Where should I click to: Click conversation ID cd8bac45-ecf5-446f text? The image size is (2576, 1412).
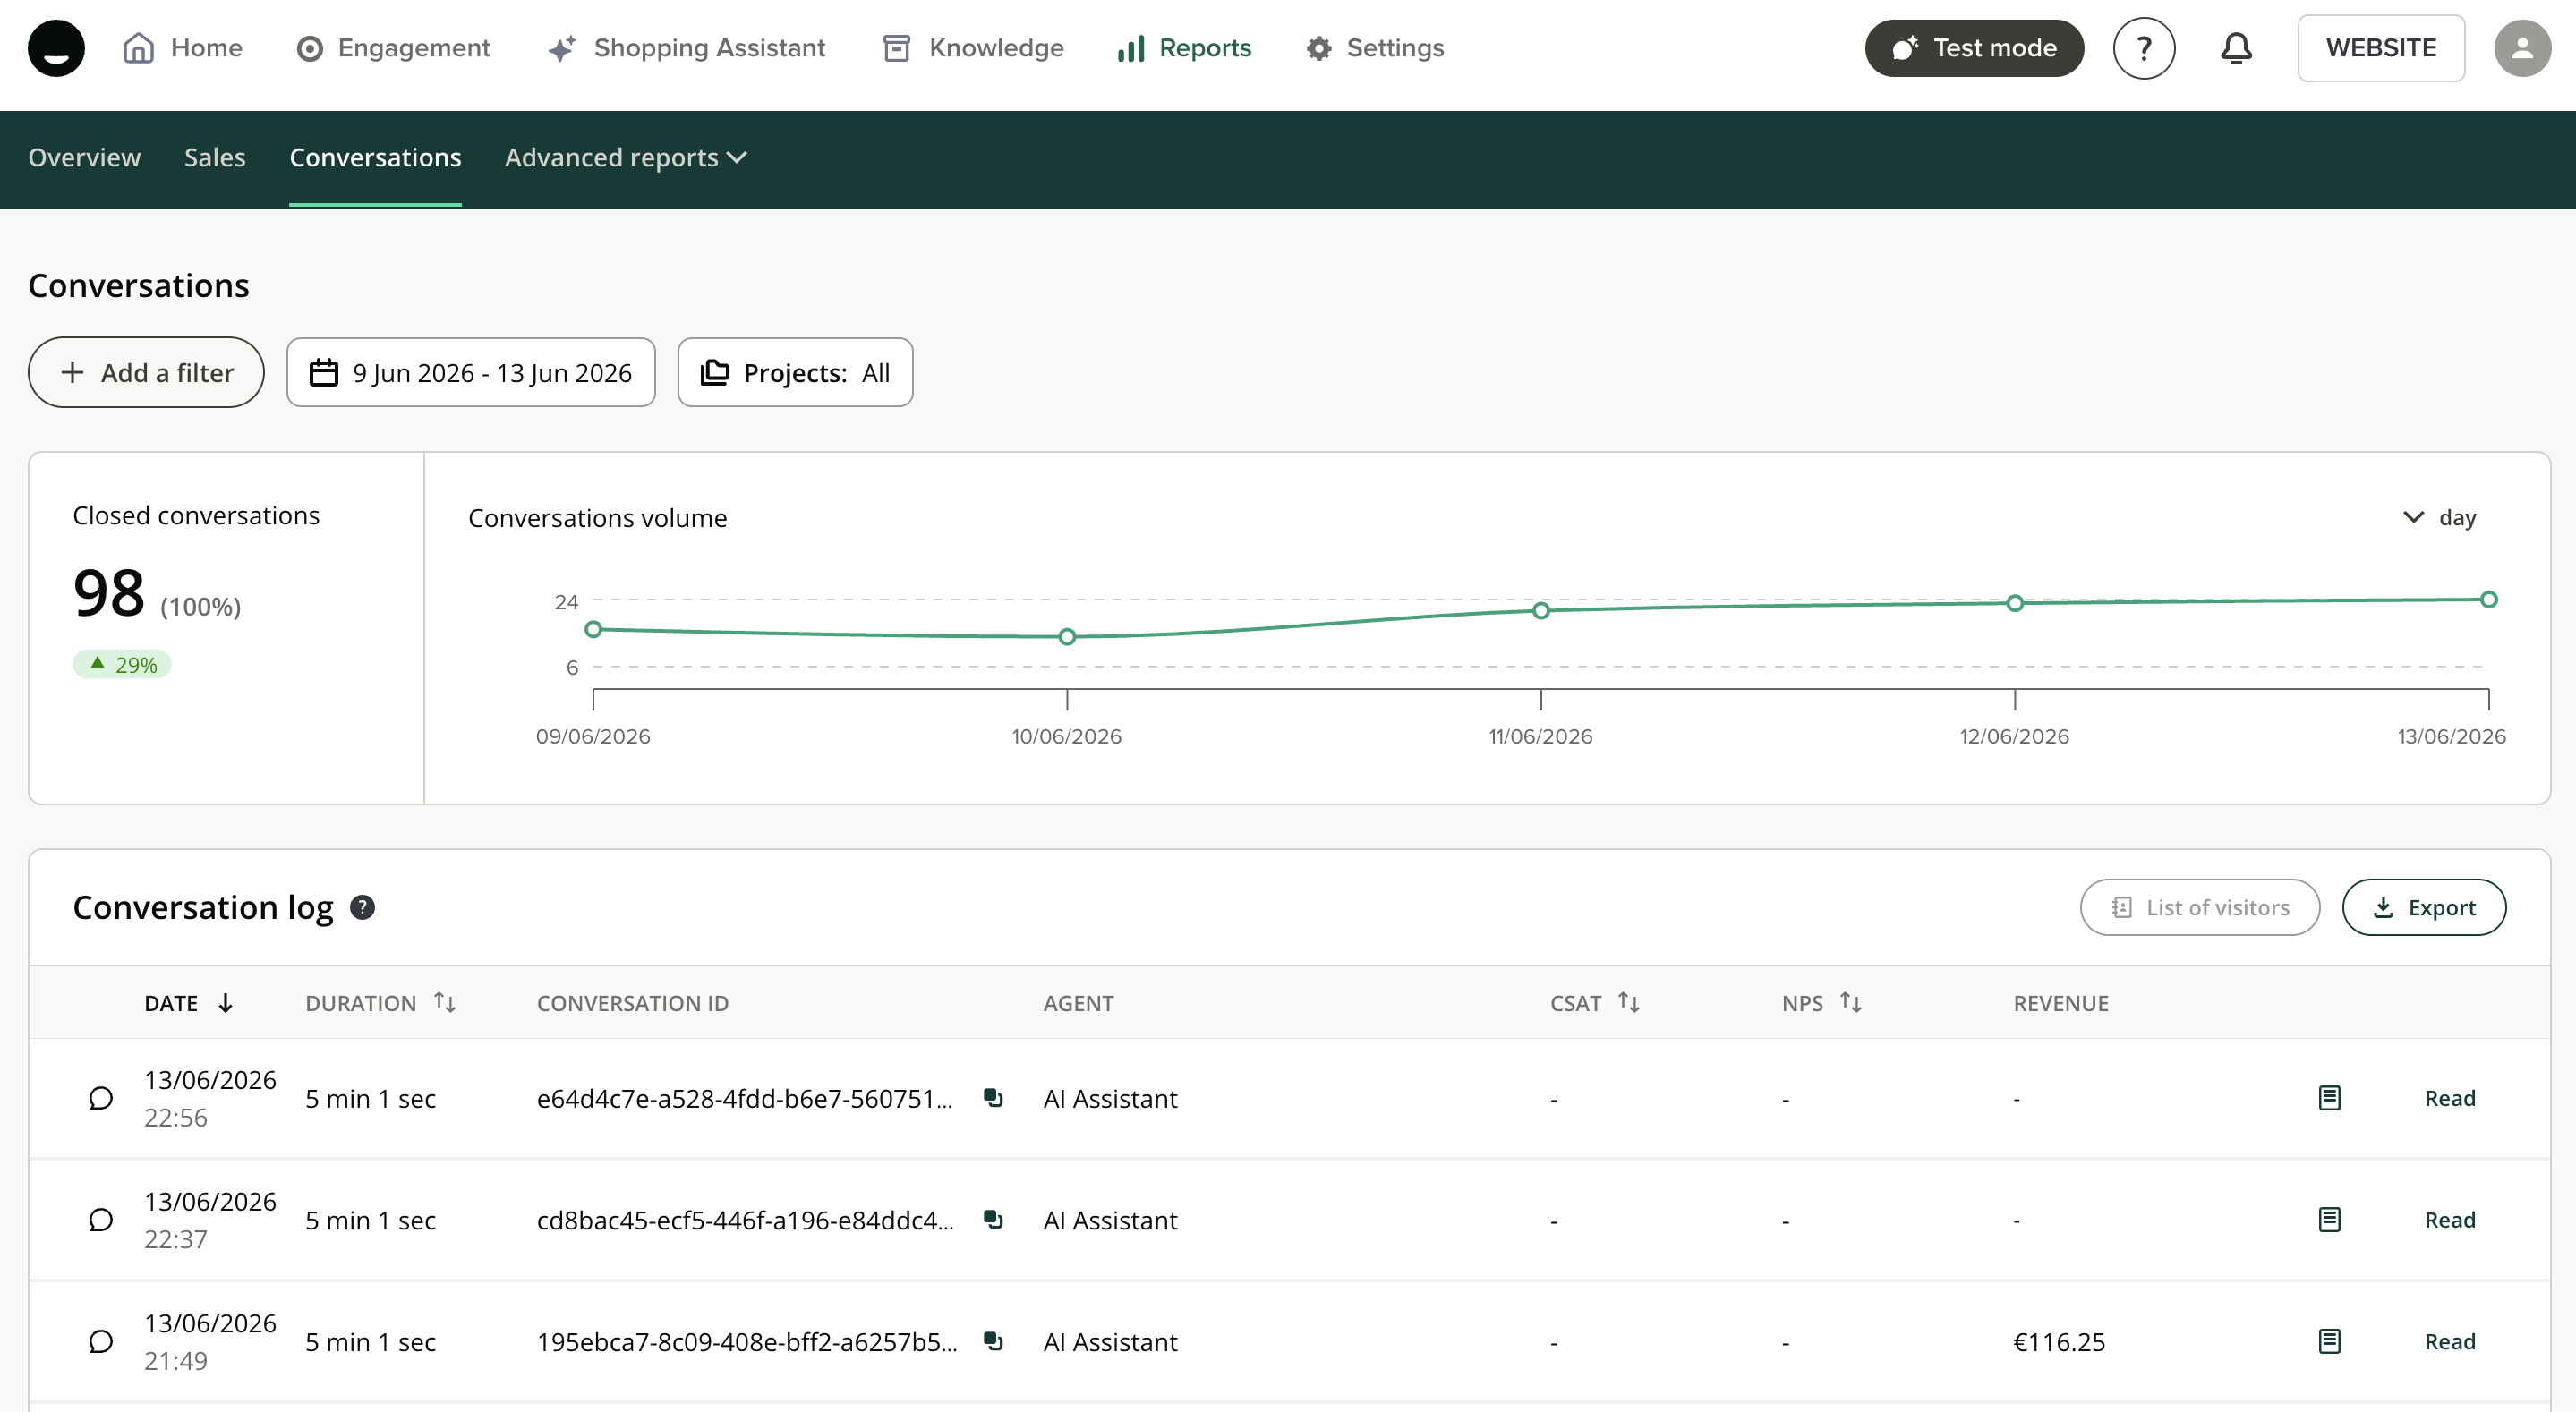745,1220
